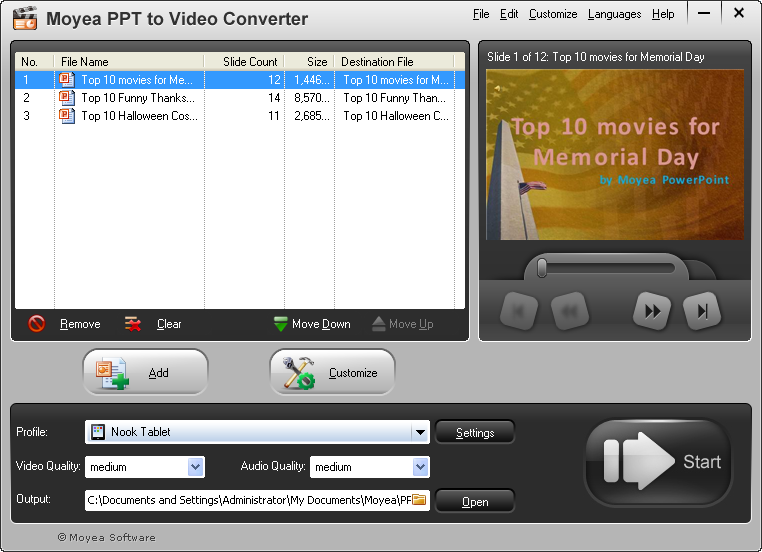
Task: Click PowerPoint icon of Top 10 movies file
Action: [67, 80]
